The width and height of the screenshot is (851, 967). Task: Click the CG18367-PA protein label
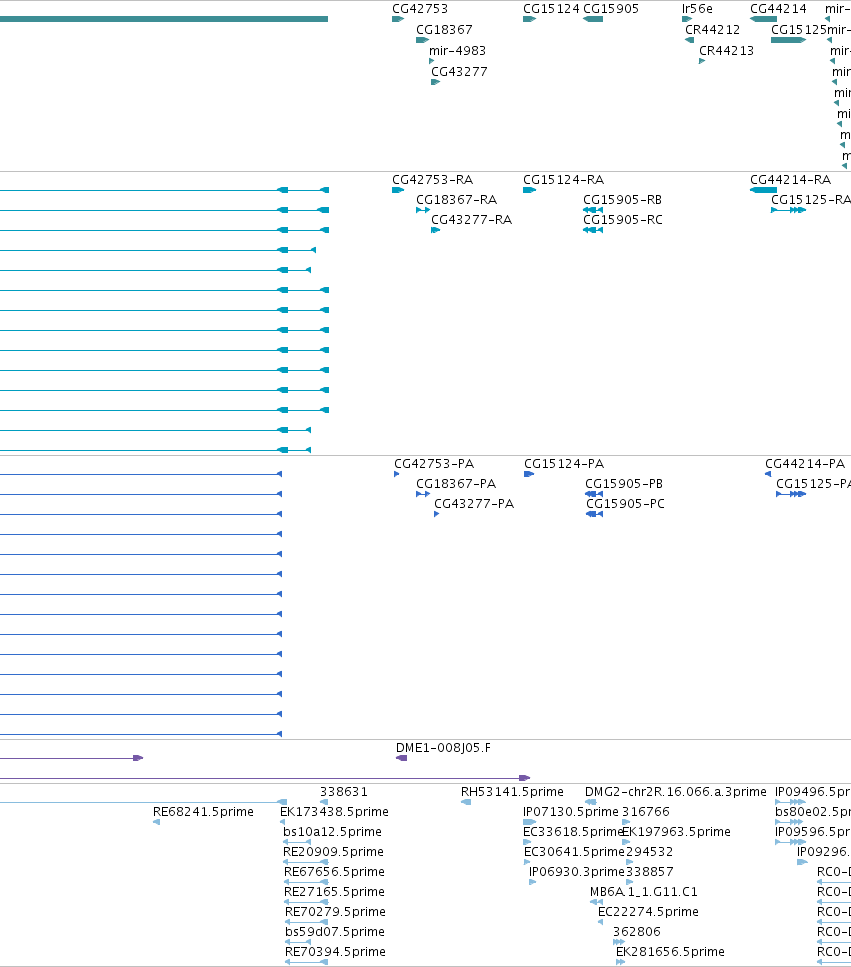pos(456,484)
